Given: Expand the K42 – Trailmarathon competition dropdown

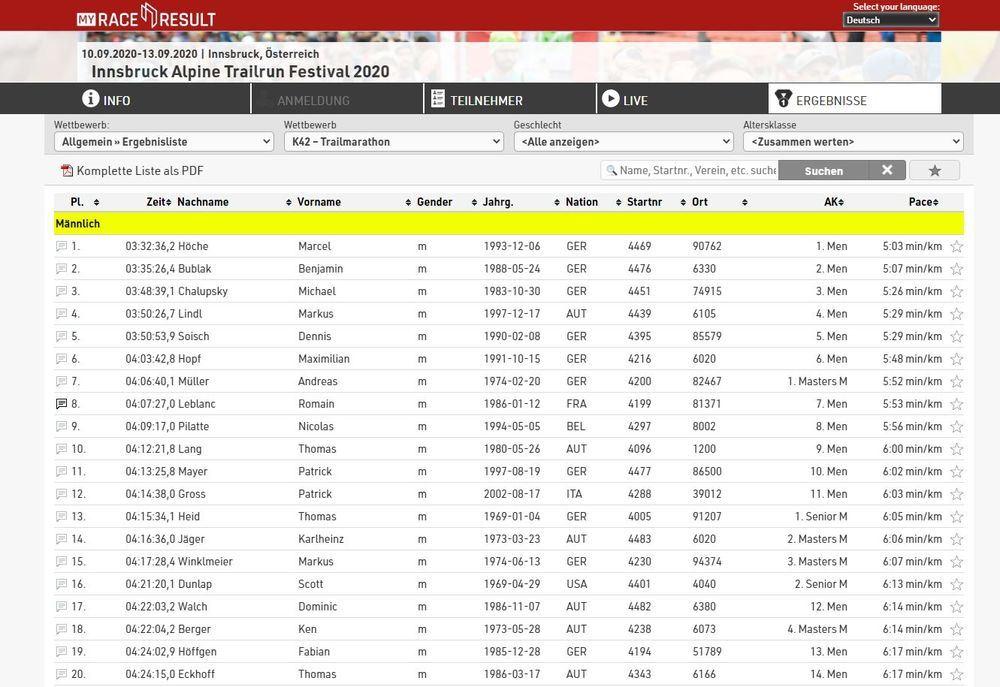Looking at the screenshot, I should pos(393,142).
